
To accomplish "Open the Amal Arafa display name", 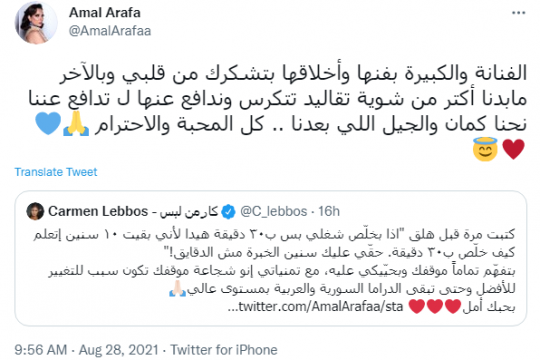I will pyautogui.click(x=105, y=12).
